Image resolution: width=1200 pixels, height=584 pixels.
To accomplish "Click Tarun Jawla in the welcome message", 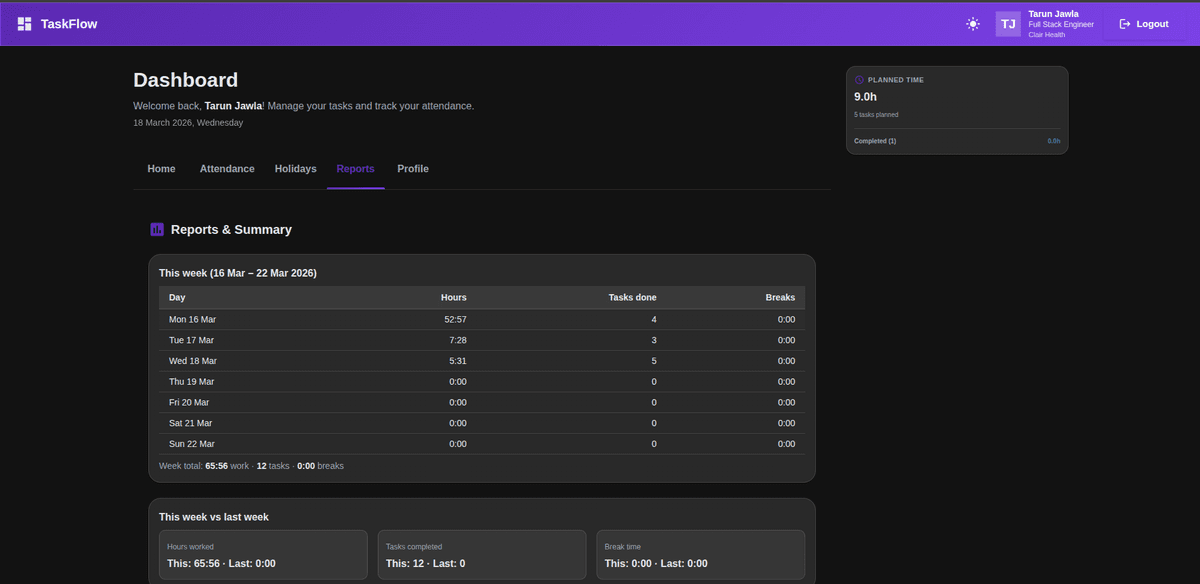I will [233, 105].
